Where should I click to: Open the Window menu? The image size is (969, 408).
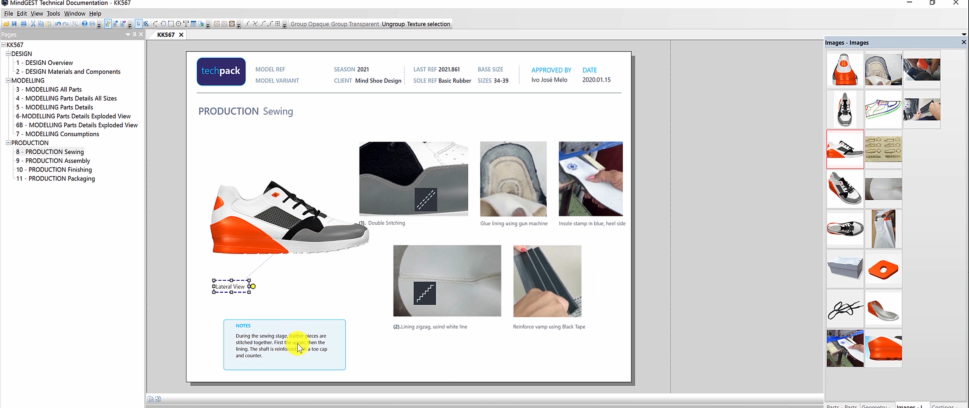(x=75, y=14)
